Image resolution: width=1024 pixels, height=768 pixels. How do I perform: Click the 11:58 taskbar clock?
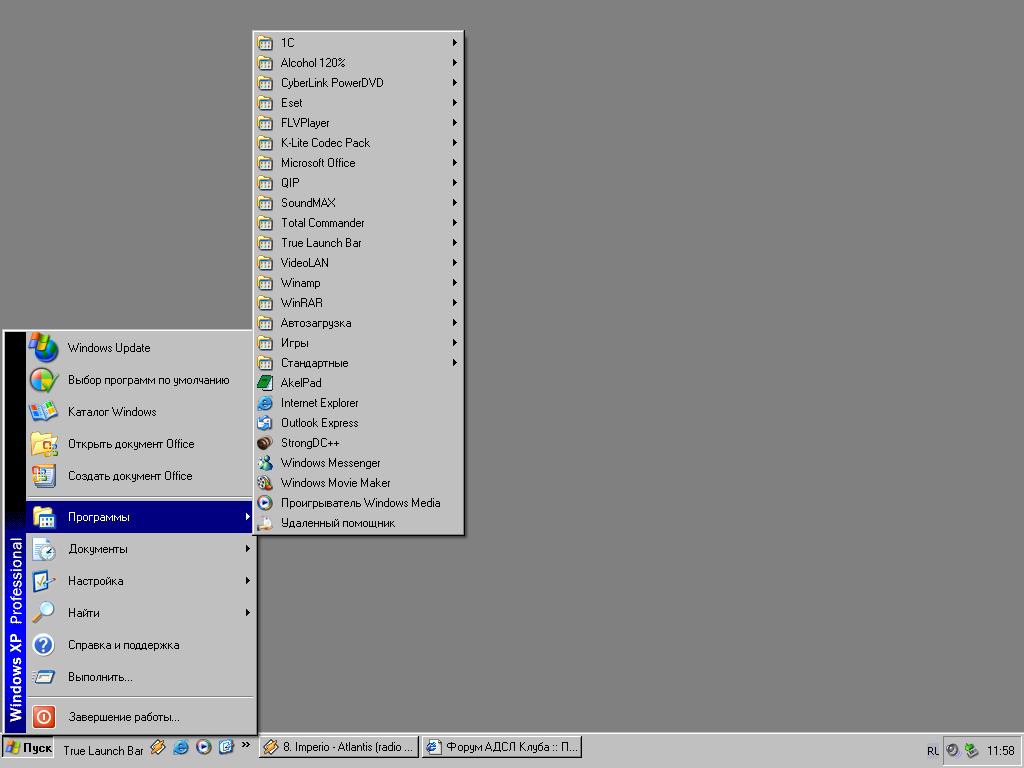tap(1000, 751)
